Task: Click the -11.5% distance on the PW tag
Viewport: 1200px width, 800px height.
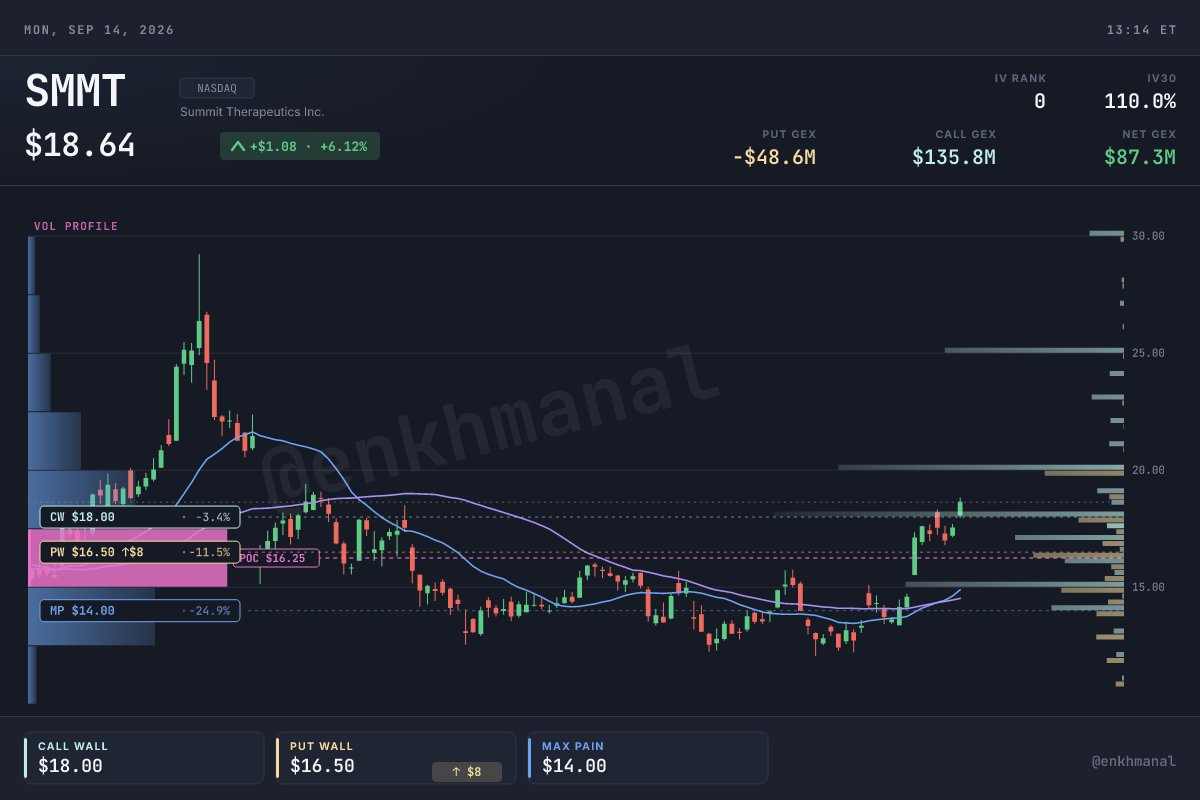Action: 208,552
